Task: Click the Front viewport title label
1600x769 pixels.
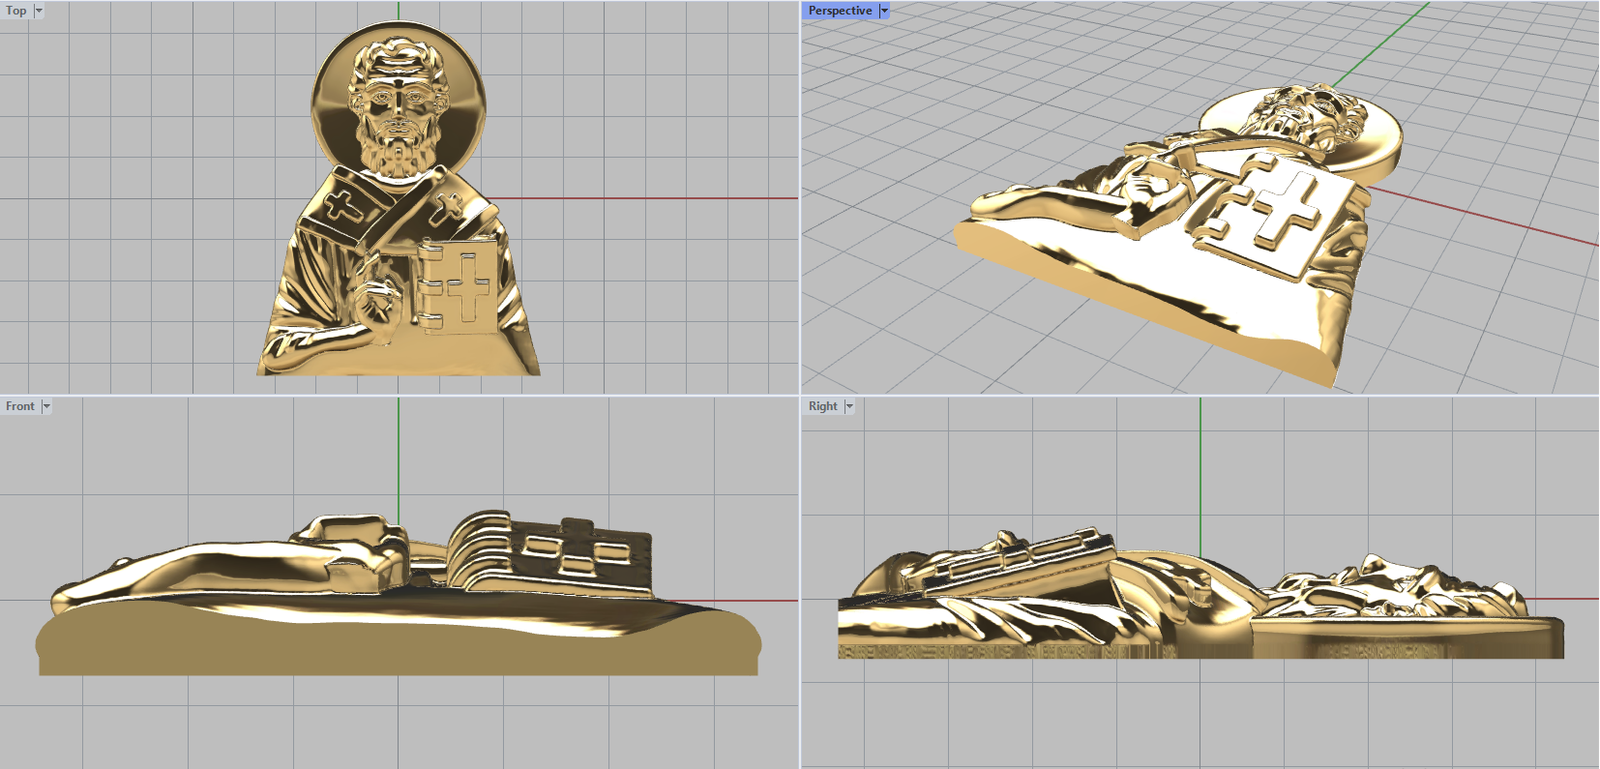Action: point(19,406)
